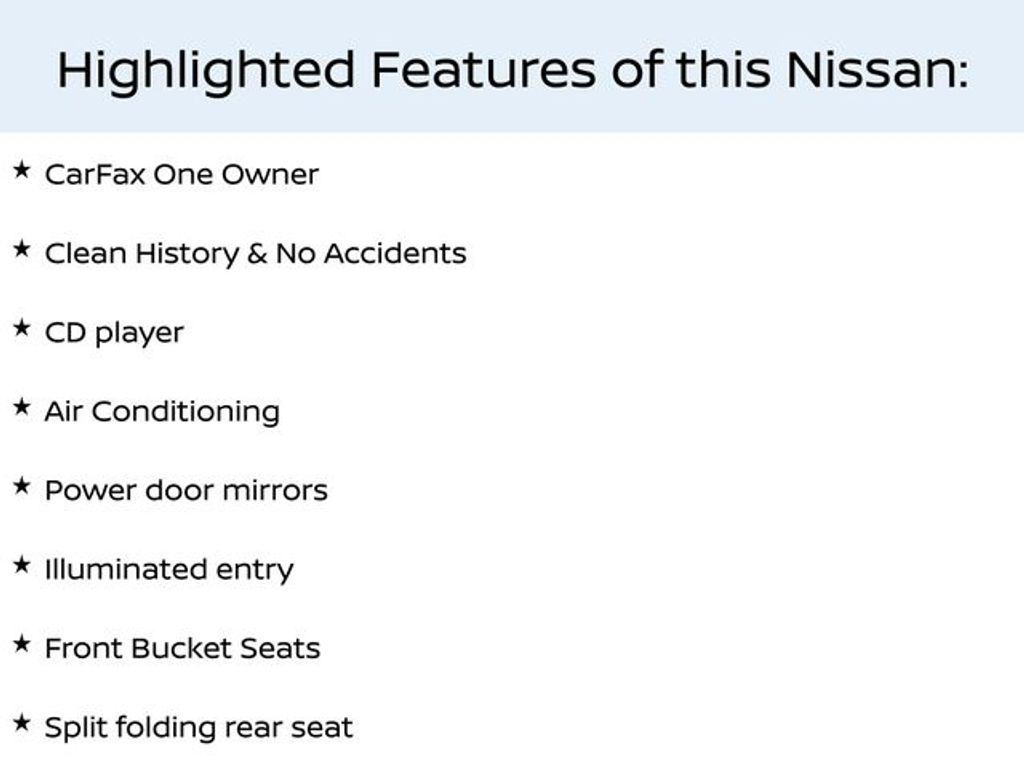This screenshot has width=1024, height=768.
Task: Click the star beside Clean History & No Accidents
Action: [22, 249]
